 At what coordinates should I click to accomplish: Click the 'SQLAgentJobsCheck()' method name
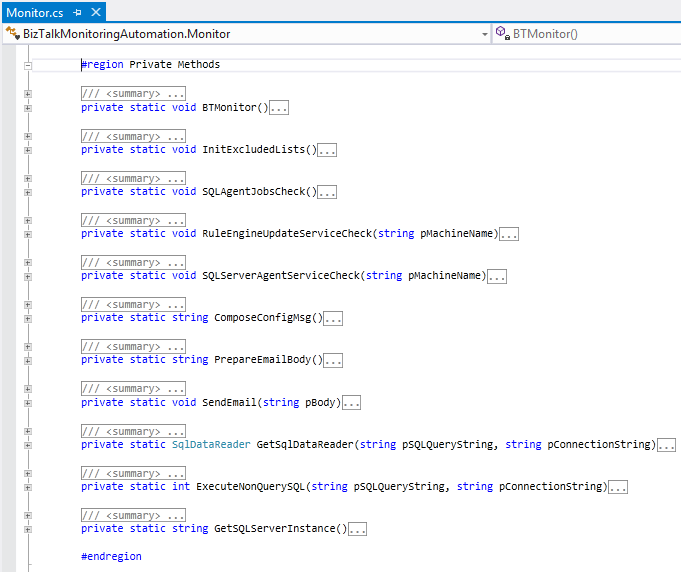[259, 192]
